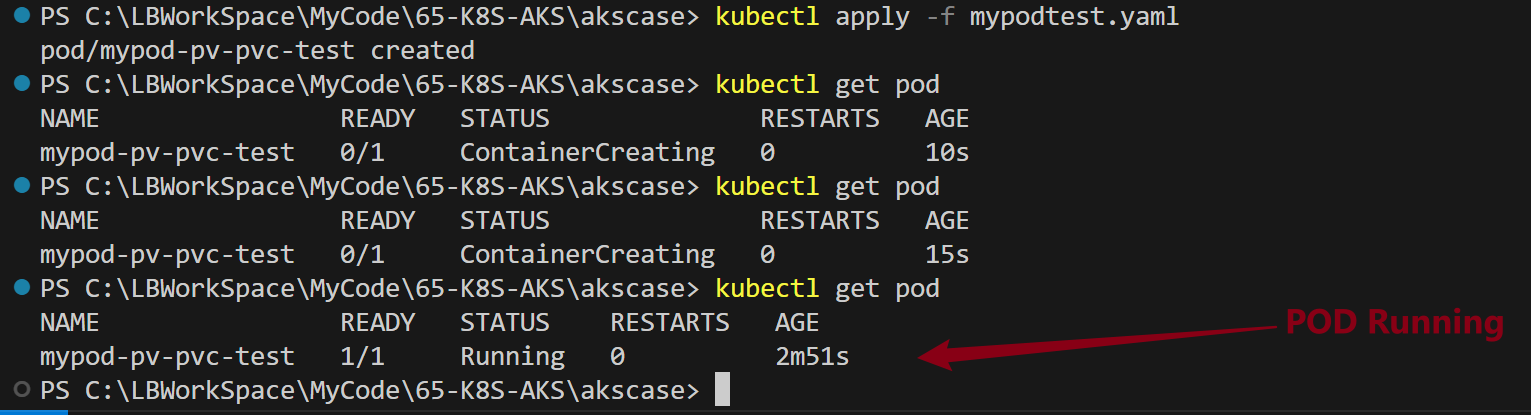This screenshot has height=415, width=1531.
Task: Click the blue dot beside kubectl apply command
Action: pos(22,17)
